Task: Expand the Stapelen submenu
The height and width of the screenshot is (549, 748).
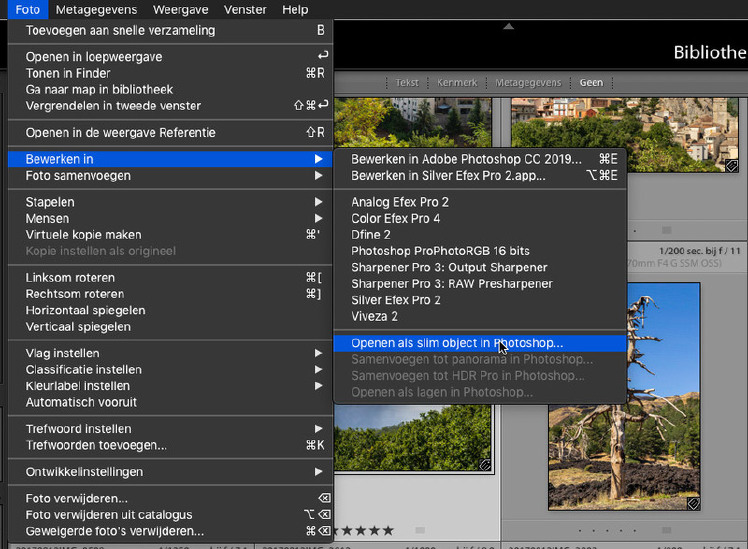Action: [x=170, y=202]
